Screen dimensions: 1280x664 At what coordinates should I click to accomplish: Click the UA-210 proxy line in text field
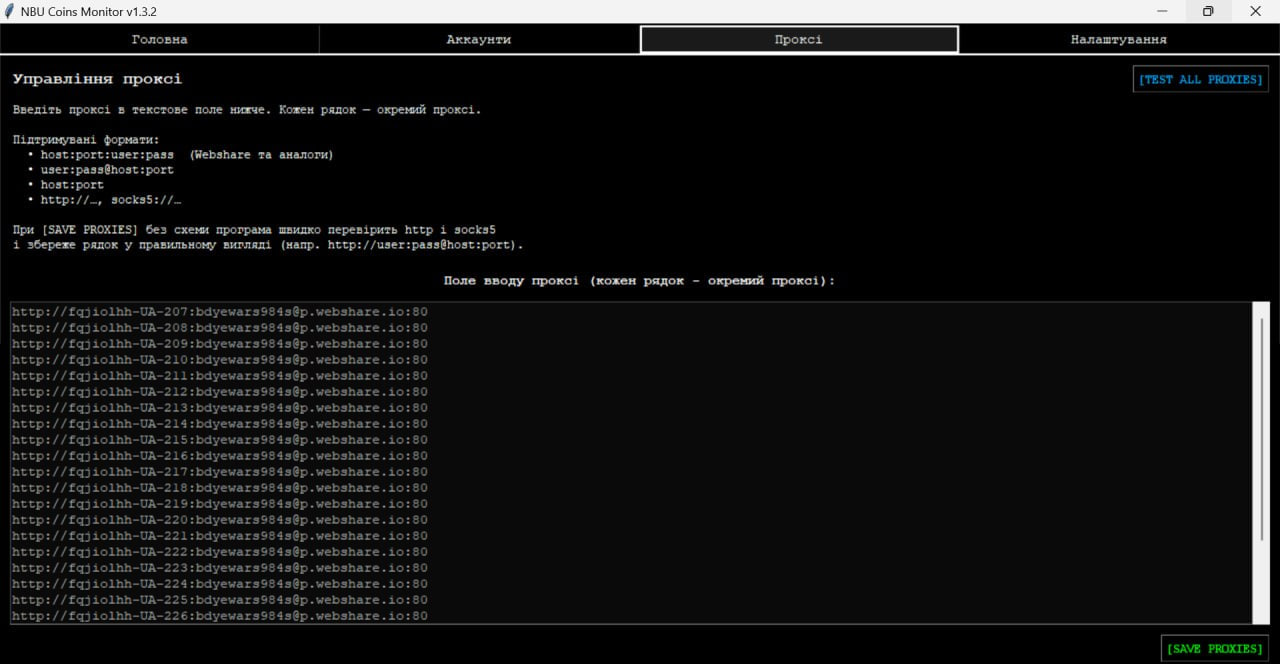[220, 360]
